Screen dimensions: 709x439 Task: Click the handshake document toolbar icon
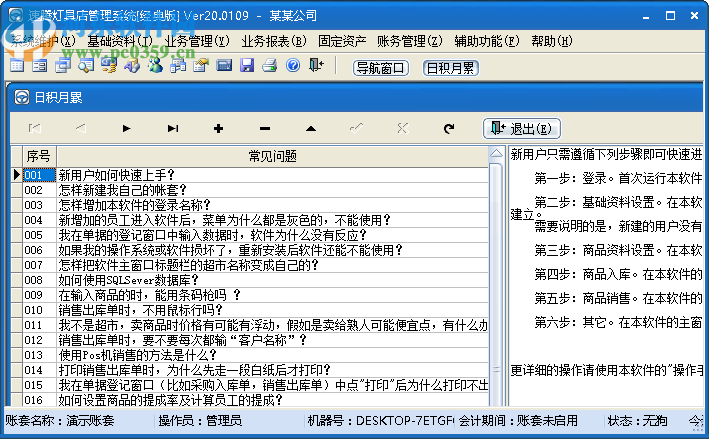201,66
